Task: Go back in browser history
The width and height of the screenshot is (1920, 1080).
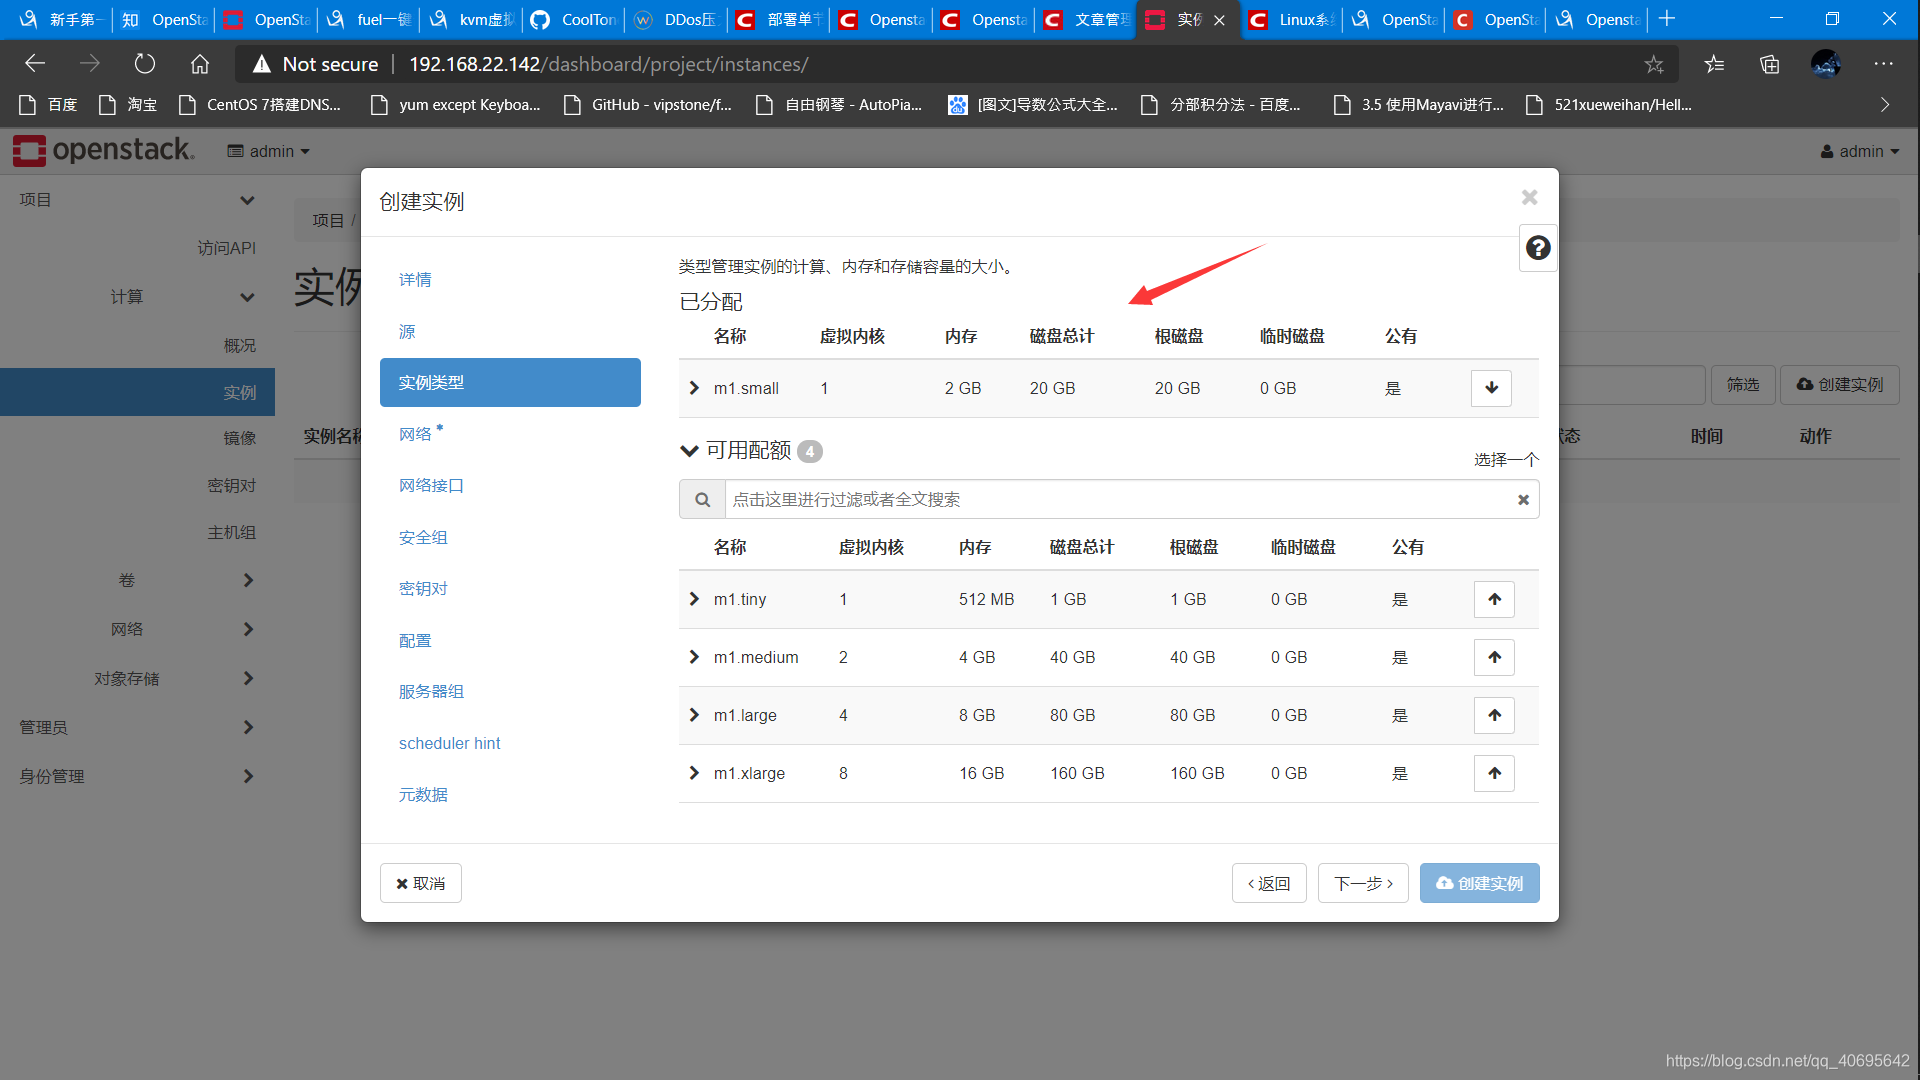Action: tap(35, 64)
